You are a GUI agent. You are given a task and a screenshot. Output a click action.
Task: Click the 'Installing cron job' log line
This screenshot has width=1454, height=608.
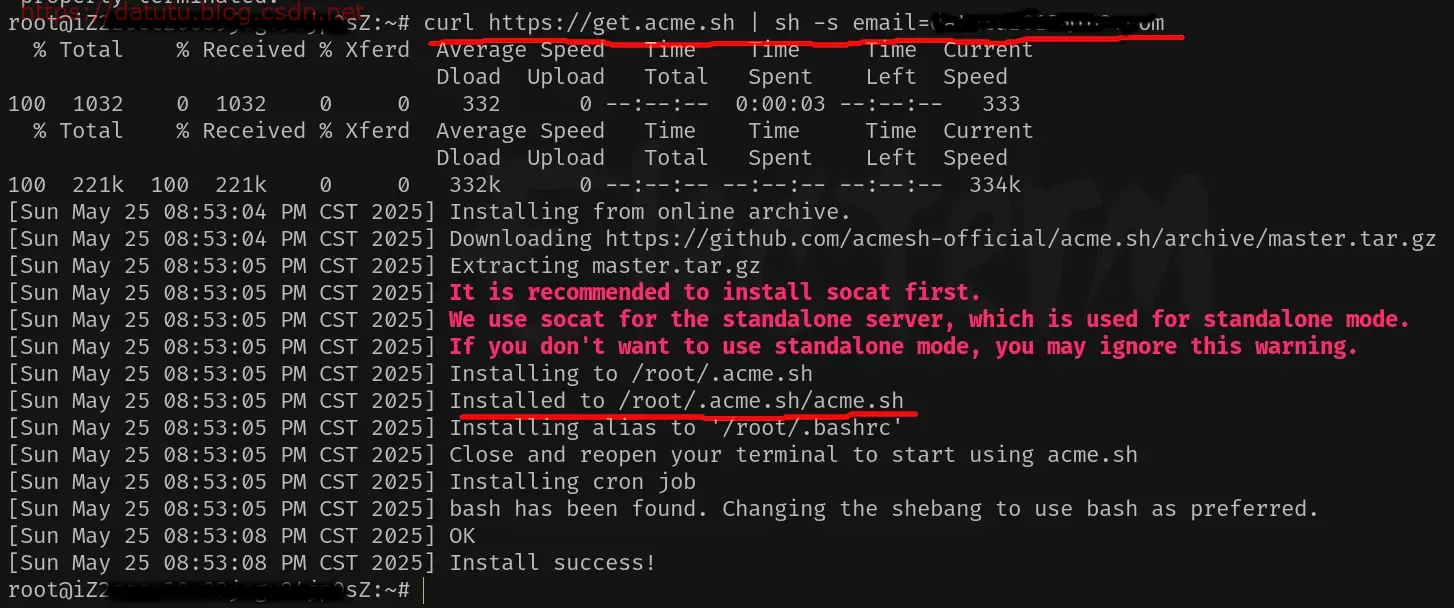tap(572, 482)
